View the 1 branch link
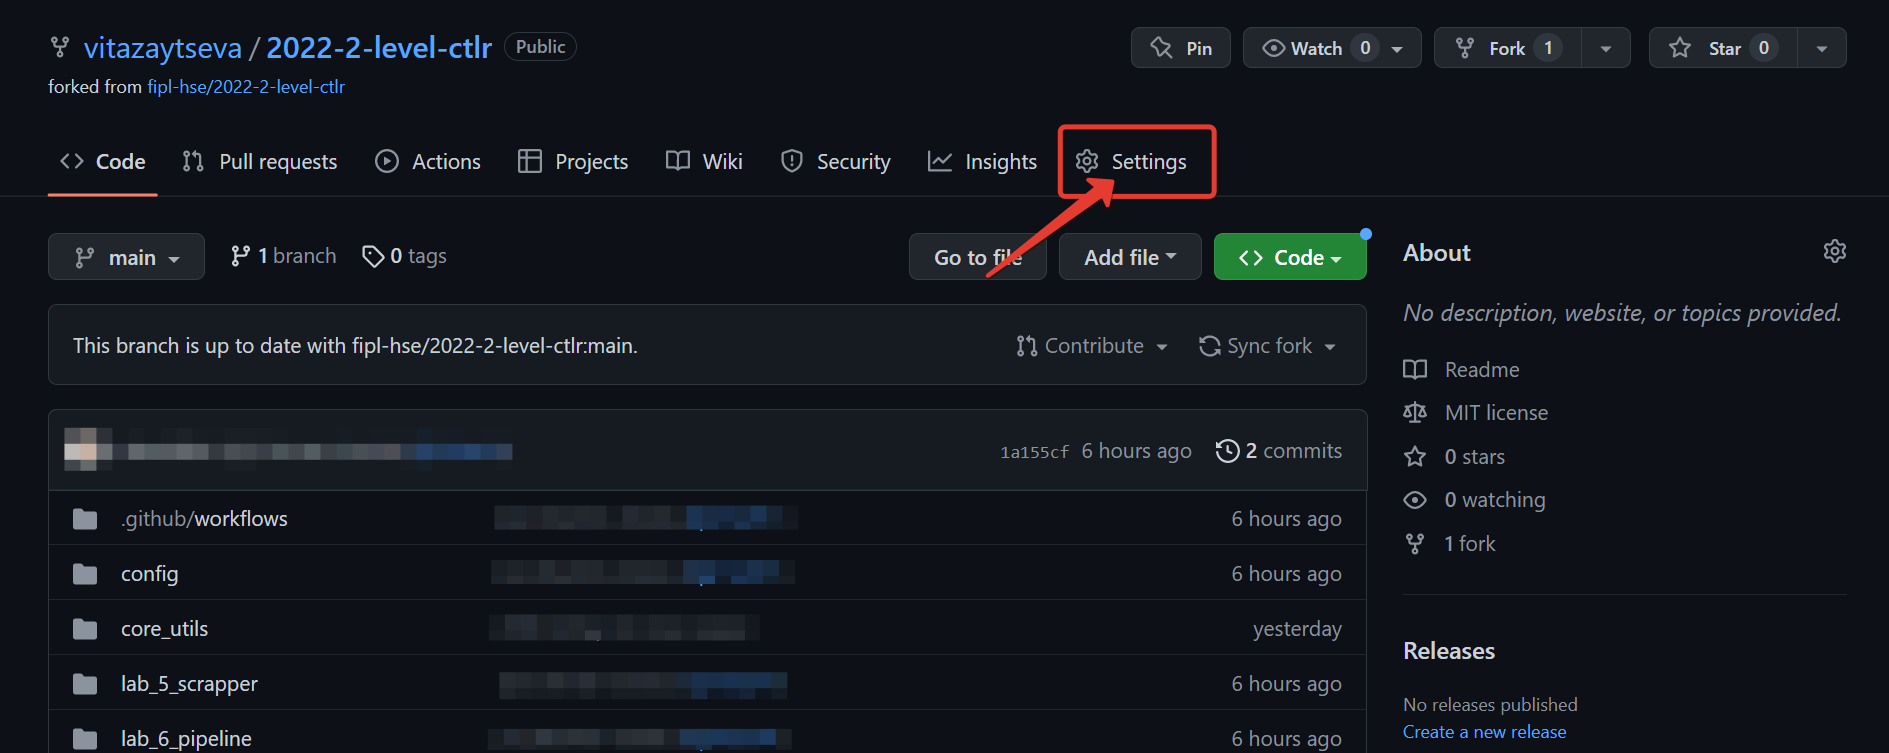The width and height of the screenshot is (1889, 753). (283, 257)
